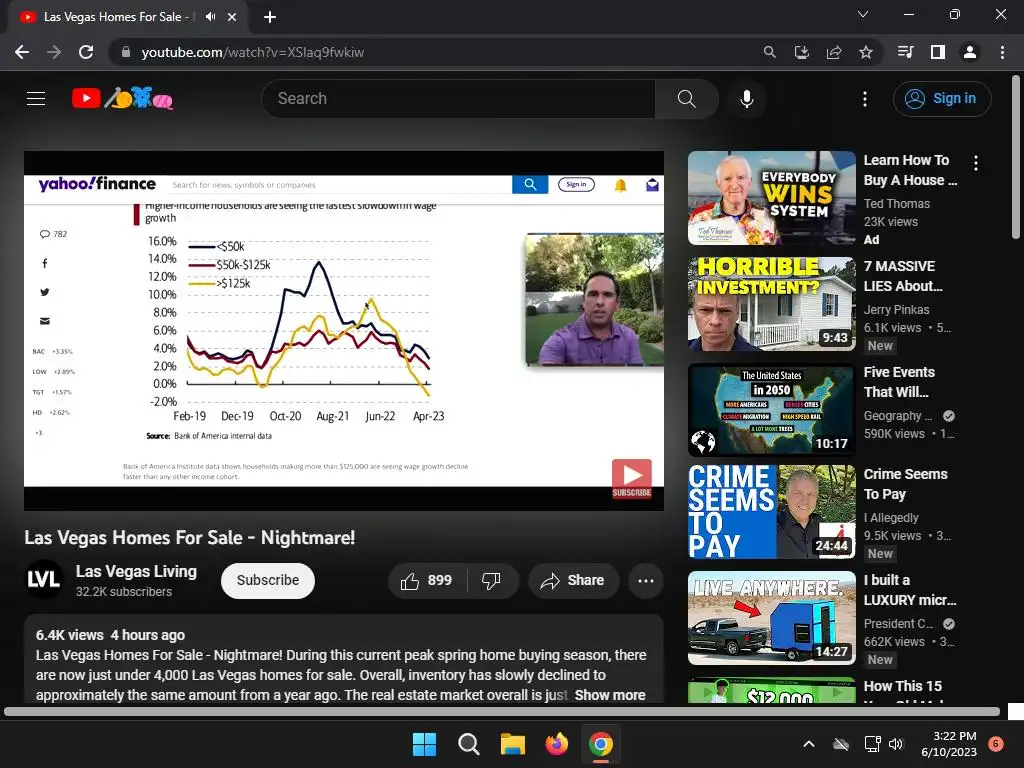Open the tab search chevron in the title bar
Viewport: 1024px width, 768px height.
[x=863, y=14]
